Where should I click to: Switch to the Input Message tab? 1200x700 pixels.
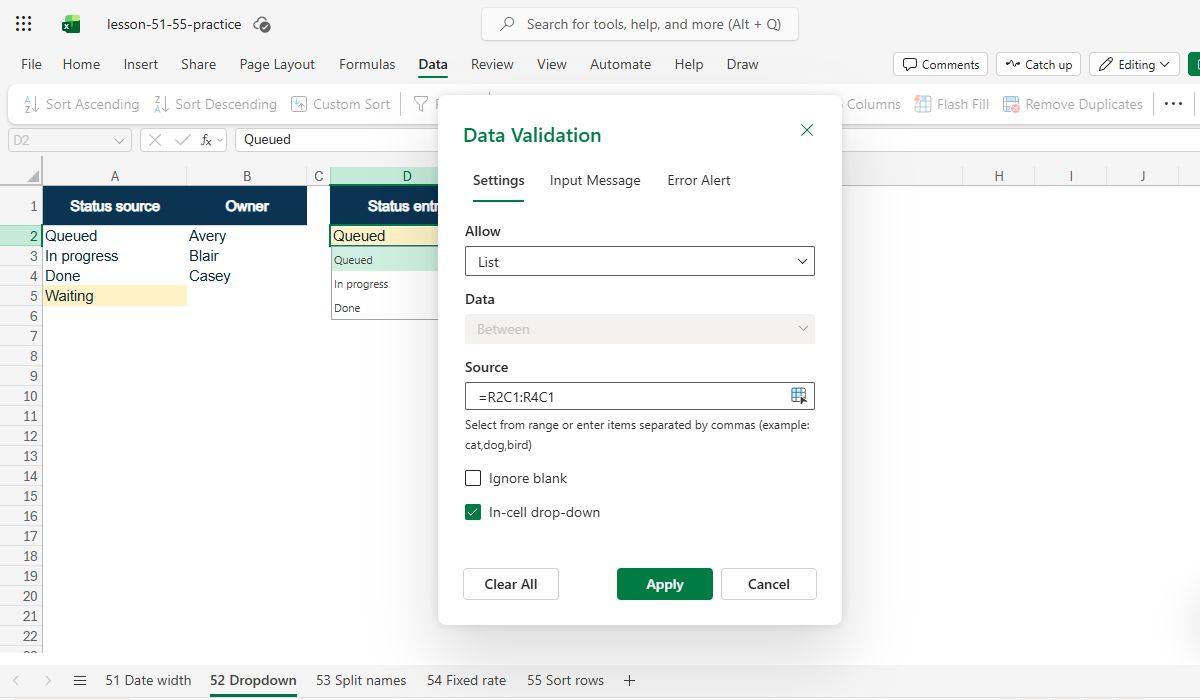[x=595, y=180]
